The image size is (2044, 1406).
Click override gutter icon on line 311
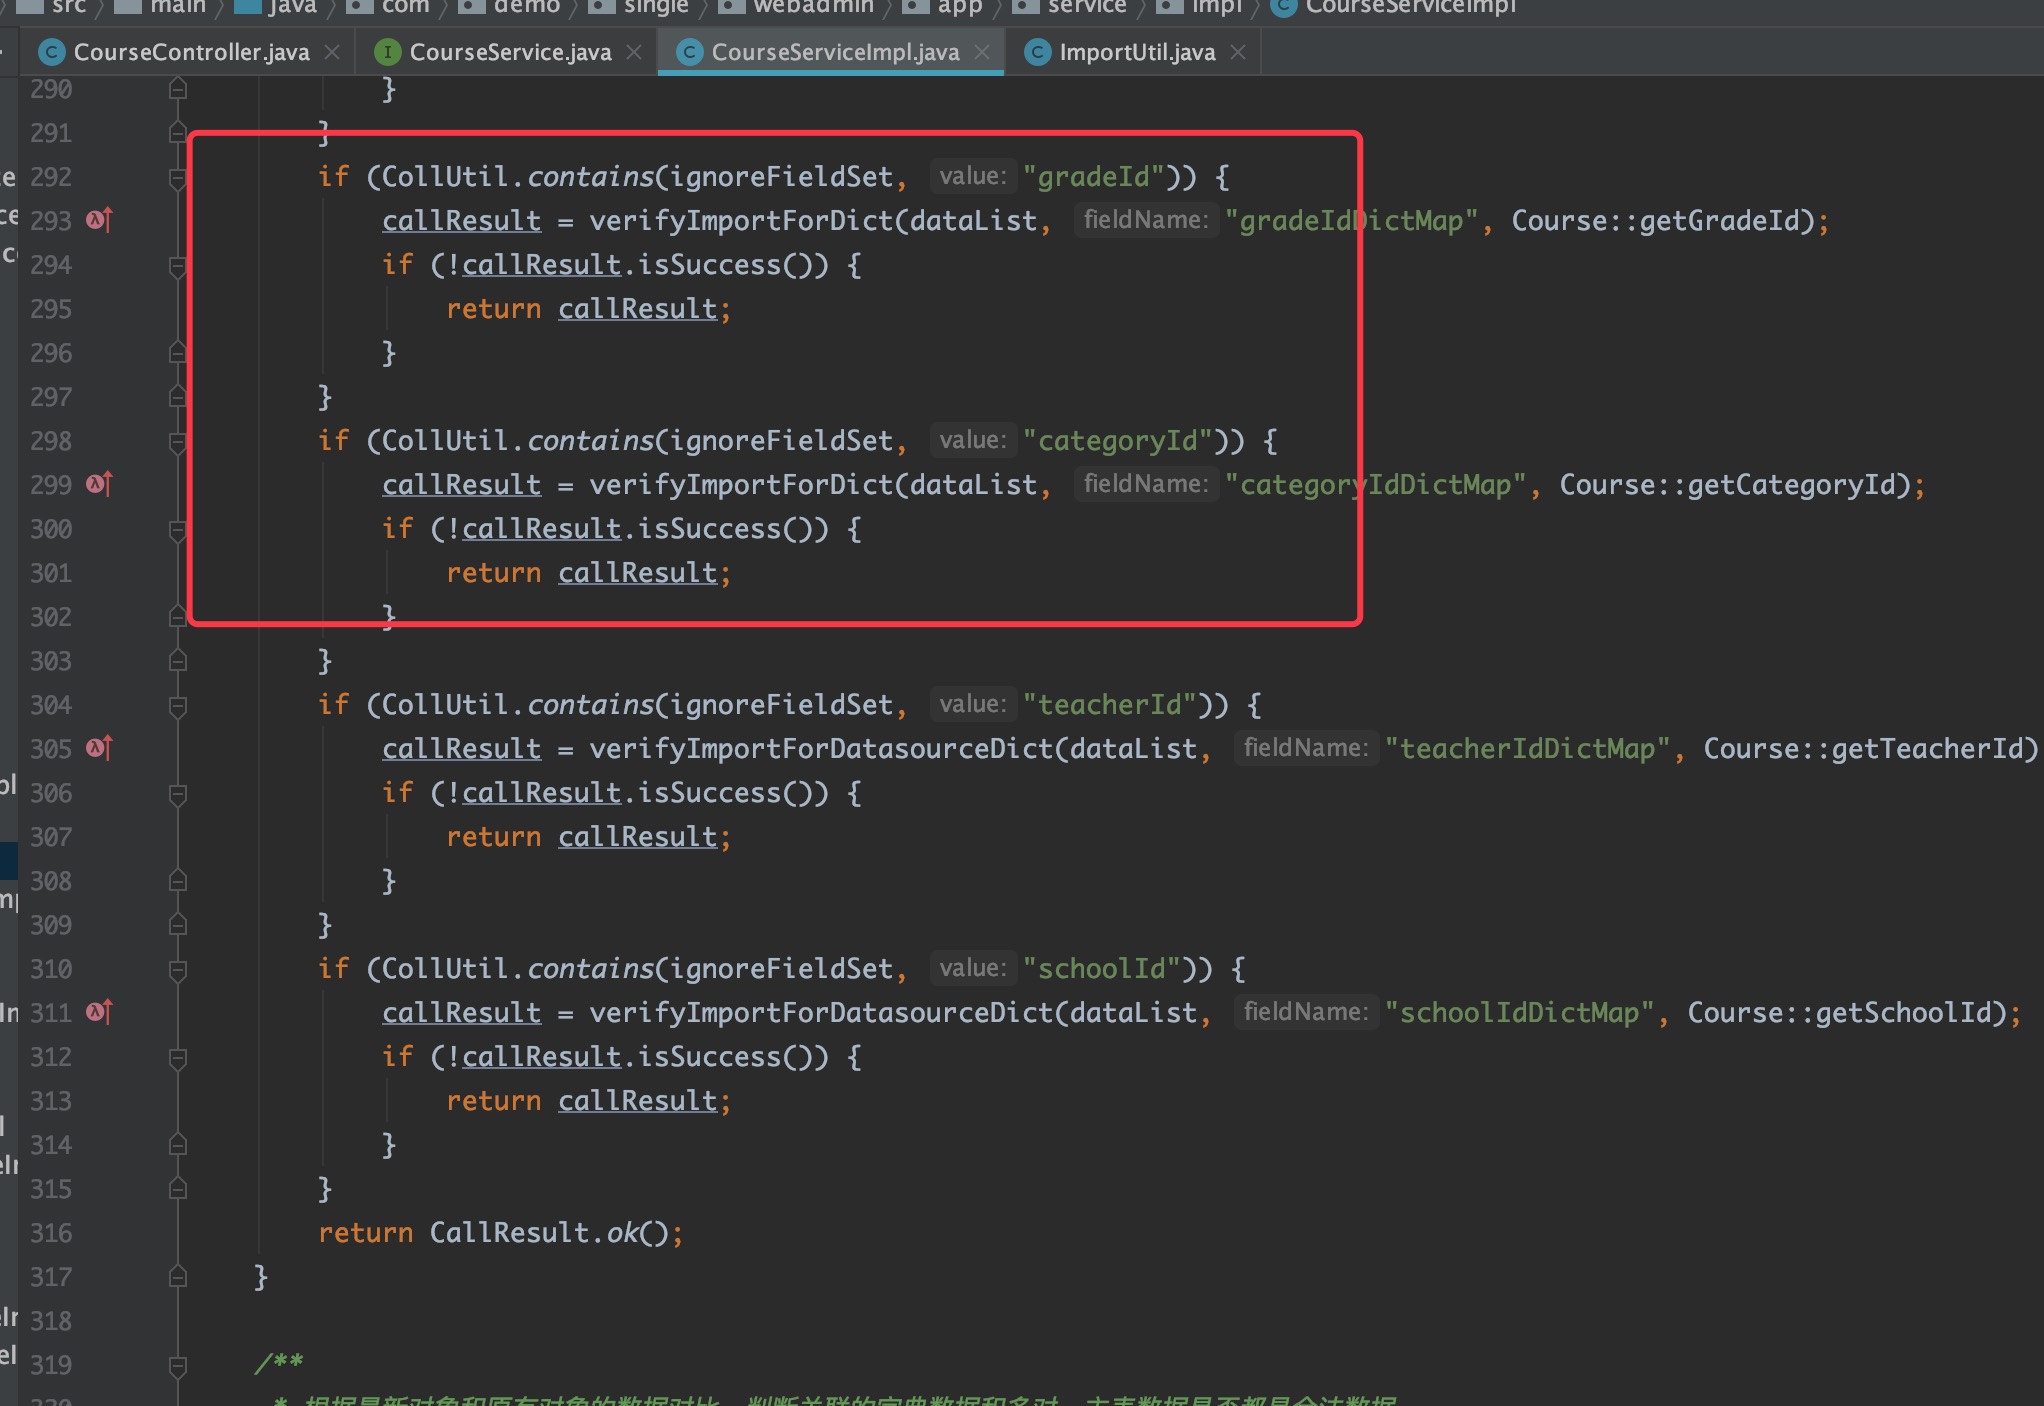(99, 1012)
